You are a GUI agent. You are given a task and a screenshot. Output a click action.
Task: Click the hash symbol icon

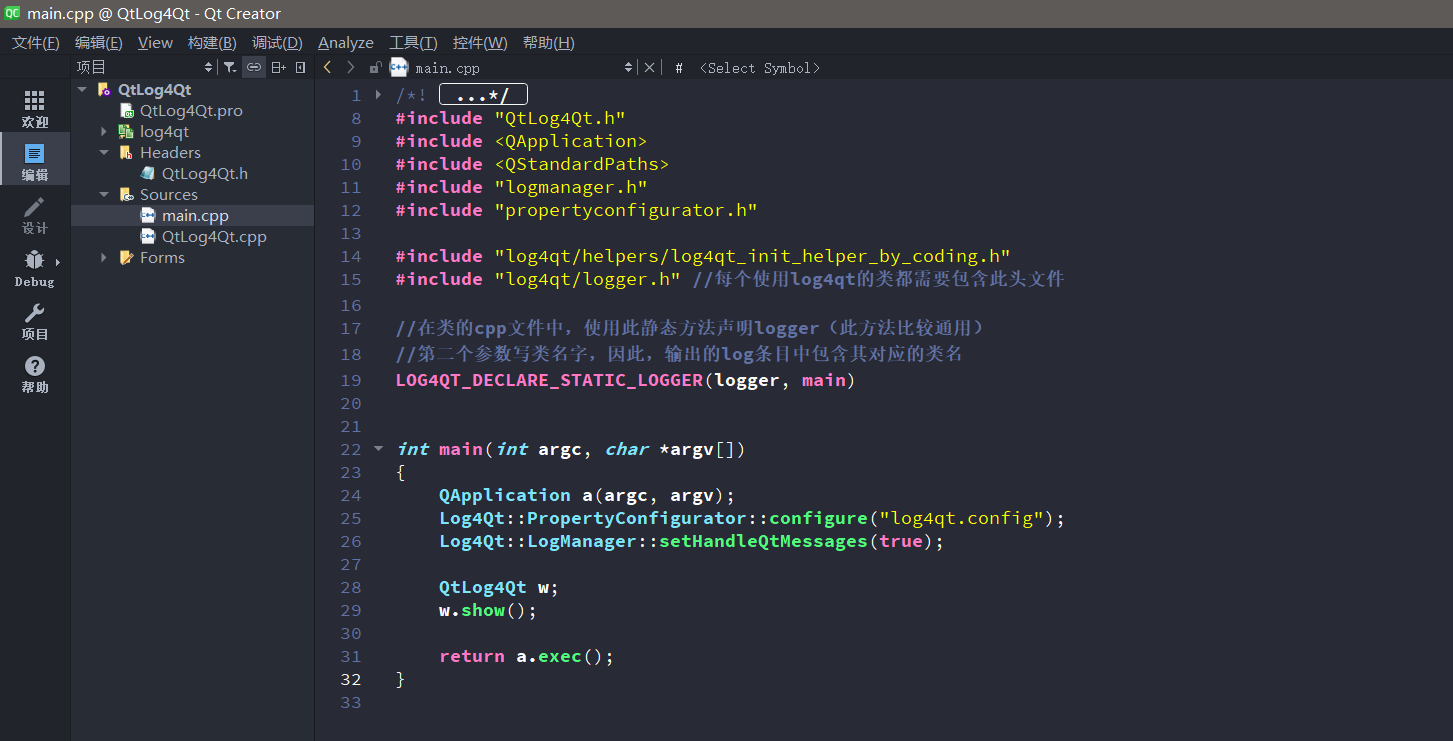pos(679,68)
